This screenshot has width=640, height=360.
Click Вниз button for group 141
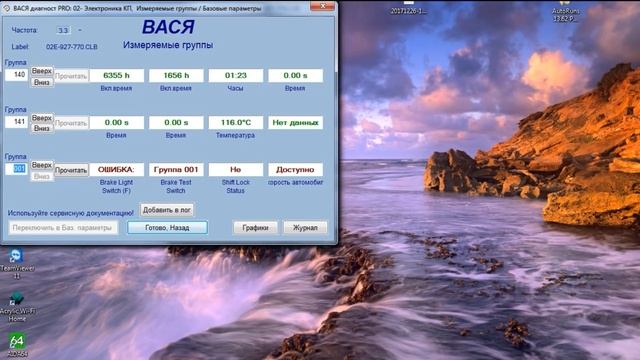[42, 128]
